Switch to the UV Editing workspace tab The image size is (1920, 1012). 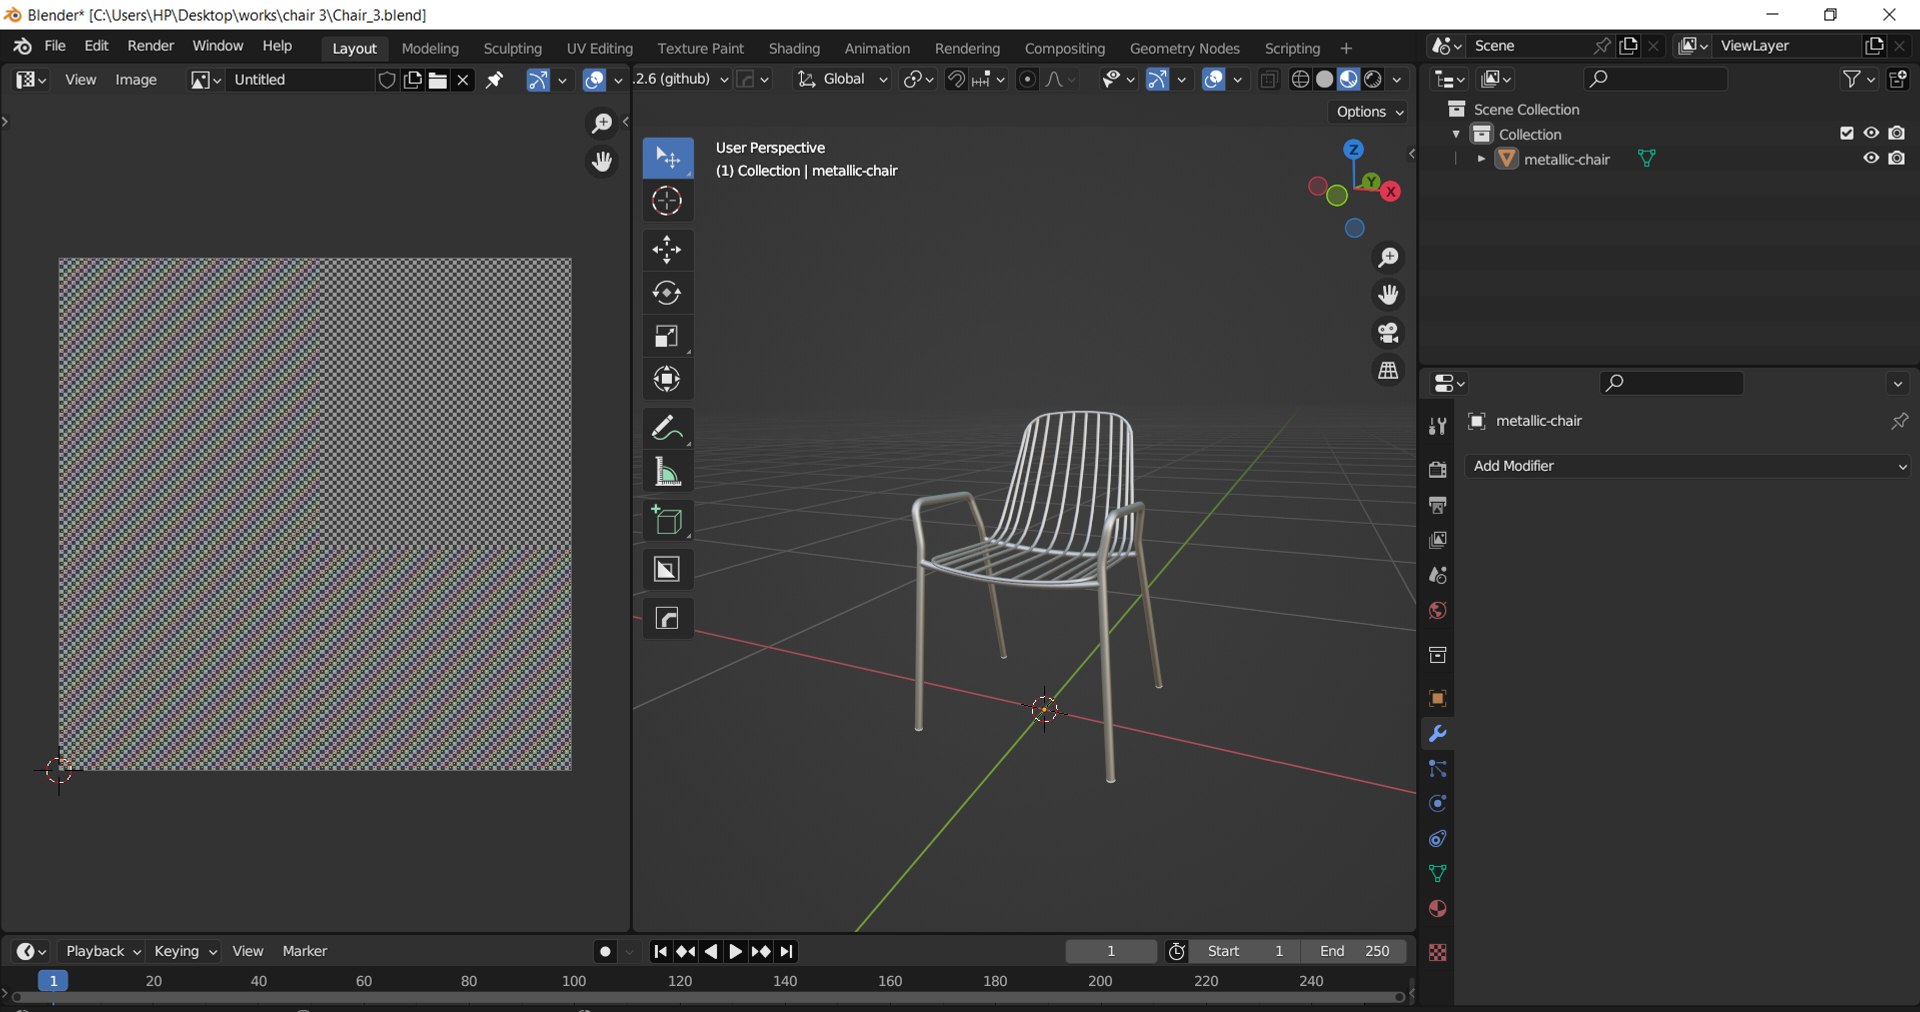coord(599,48)
